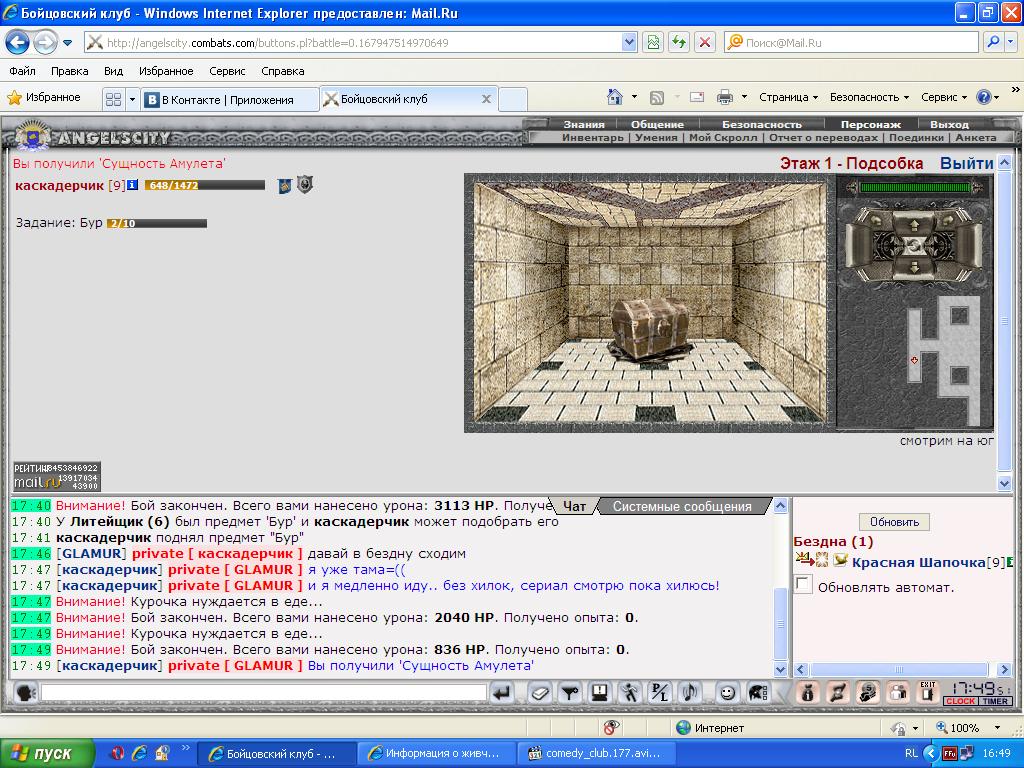Open the Анкета link

point(976,137)
